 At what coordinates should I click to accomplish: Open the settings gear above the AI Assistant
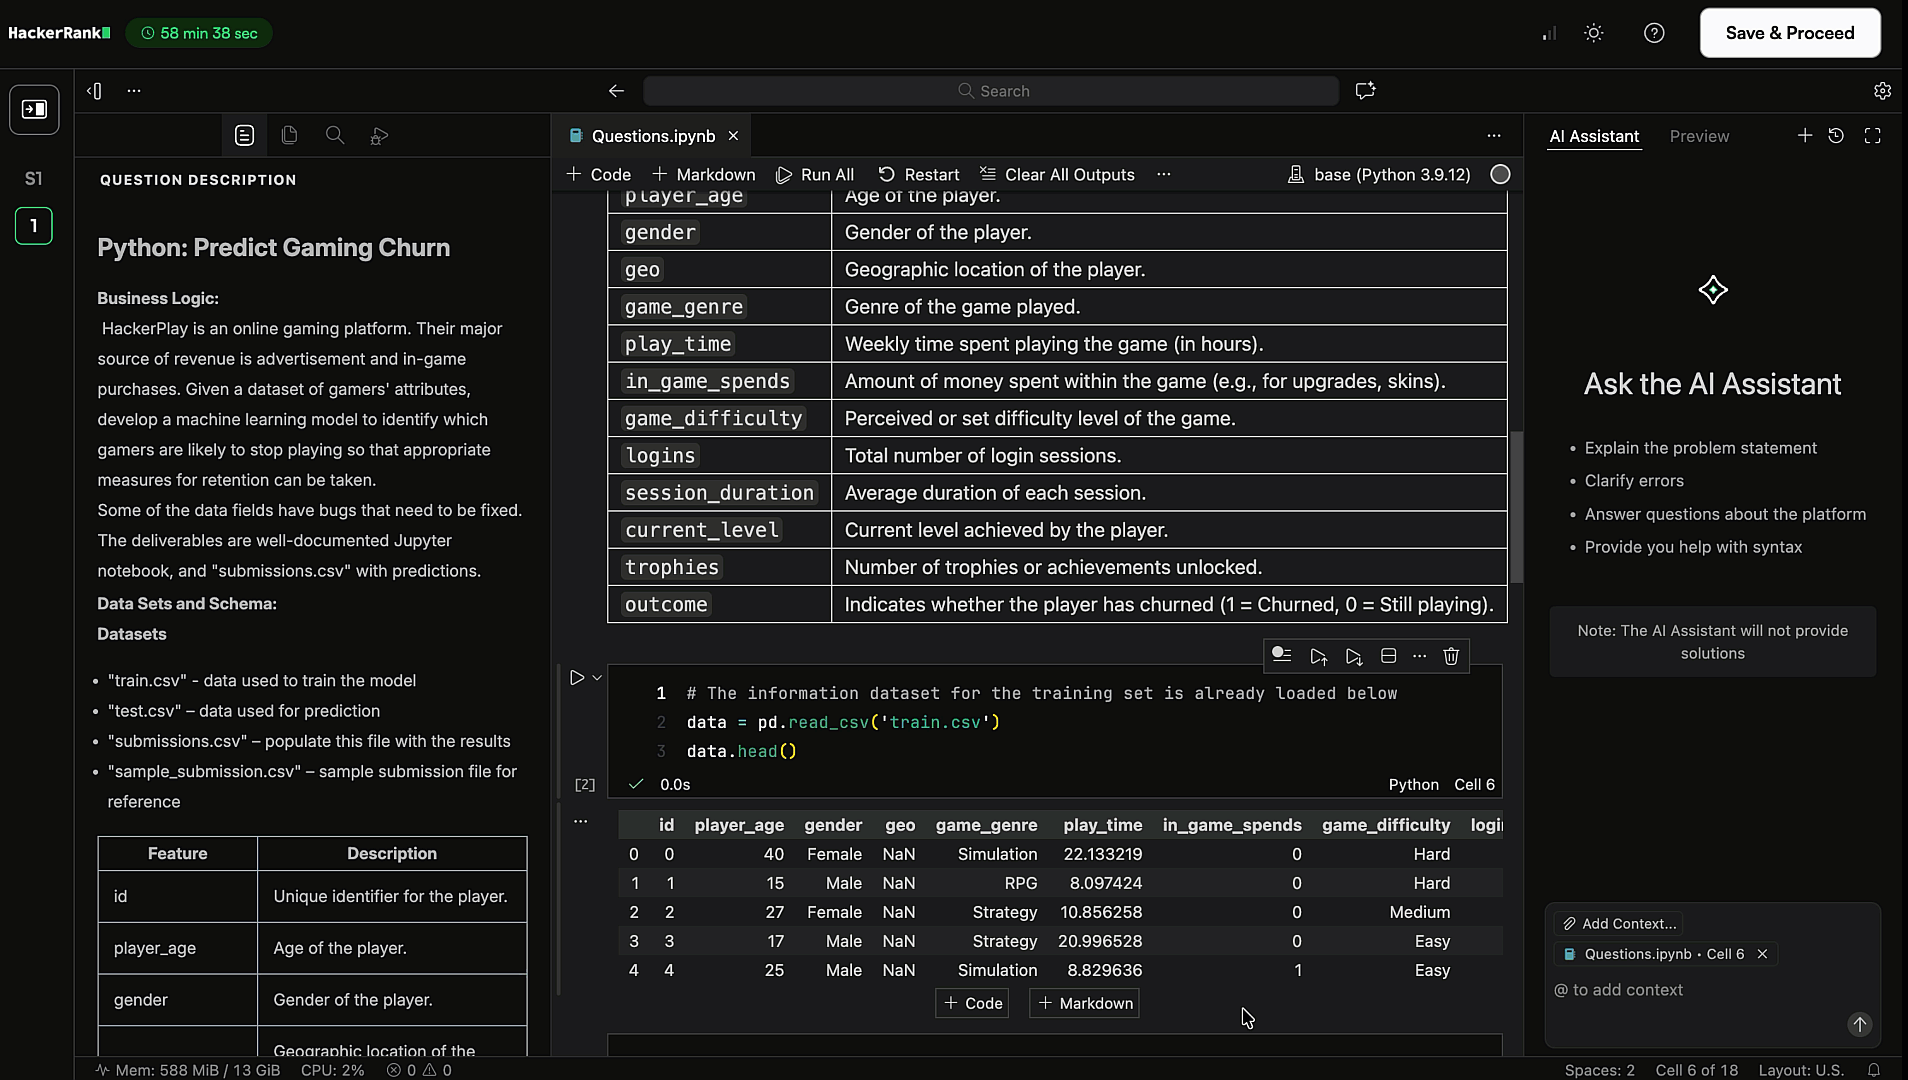[1883, 90]
